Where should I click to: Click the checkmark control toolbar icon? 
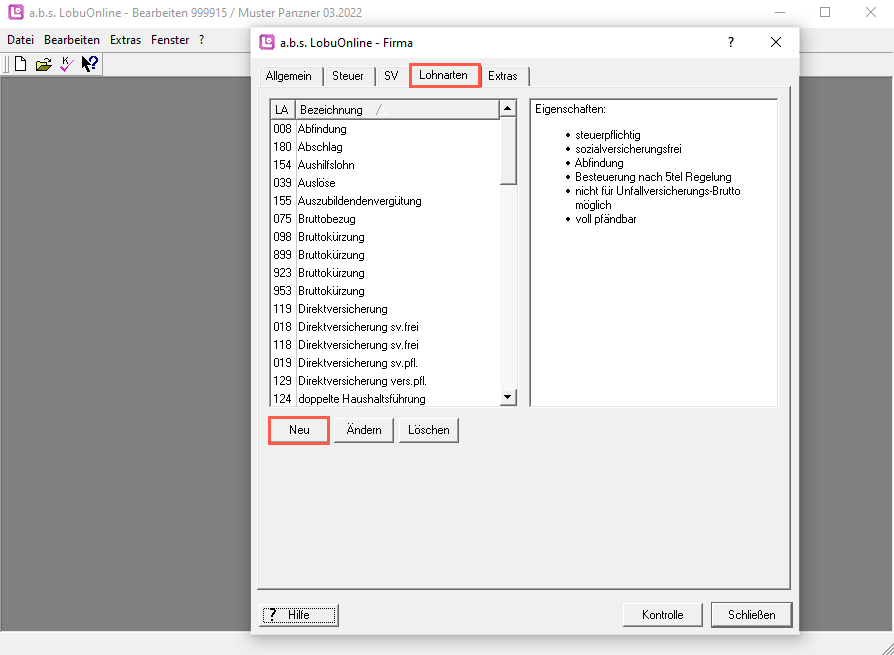click(66, 65)
